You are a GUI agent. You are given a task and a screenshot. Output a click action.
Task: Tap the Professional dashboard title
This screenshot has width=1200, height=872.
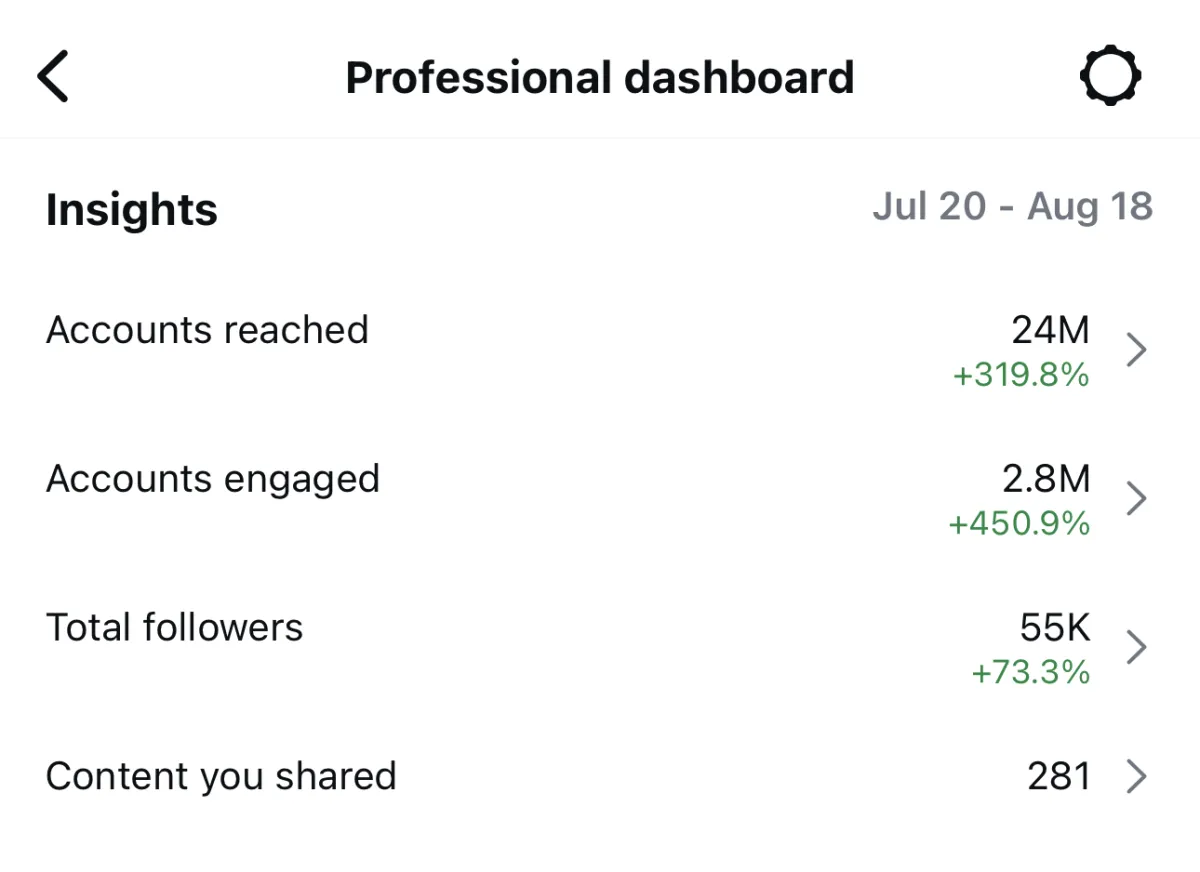point(600,77)
